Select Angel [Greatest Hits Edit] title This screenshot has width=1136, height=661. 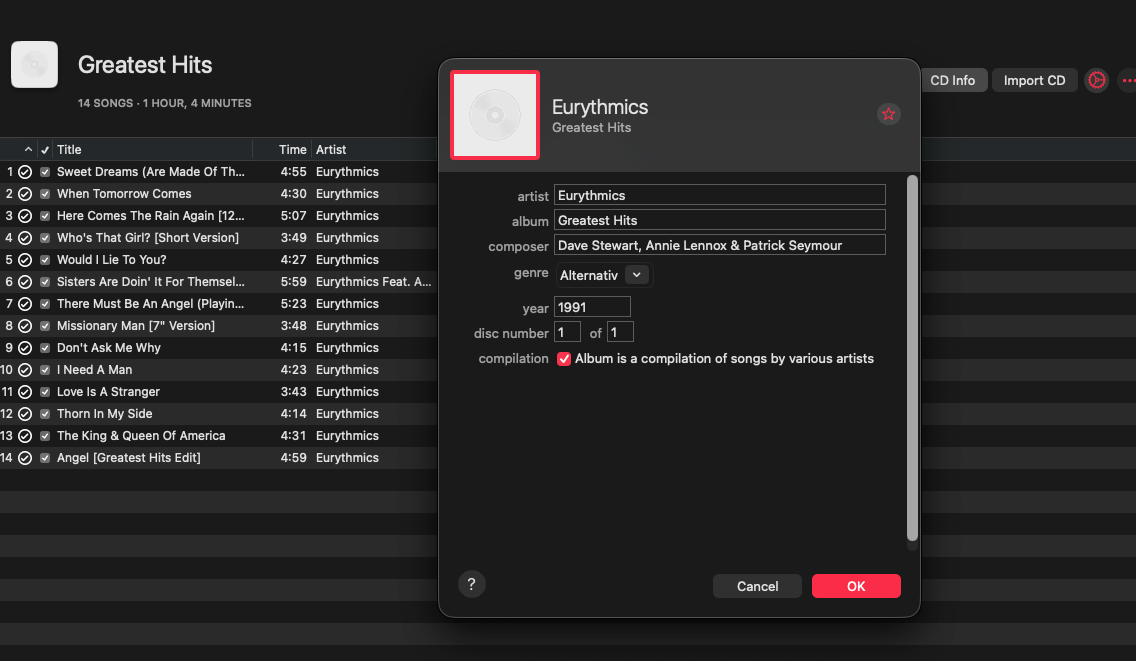tap(128, 458)
